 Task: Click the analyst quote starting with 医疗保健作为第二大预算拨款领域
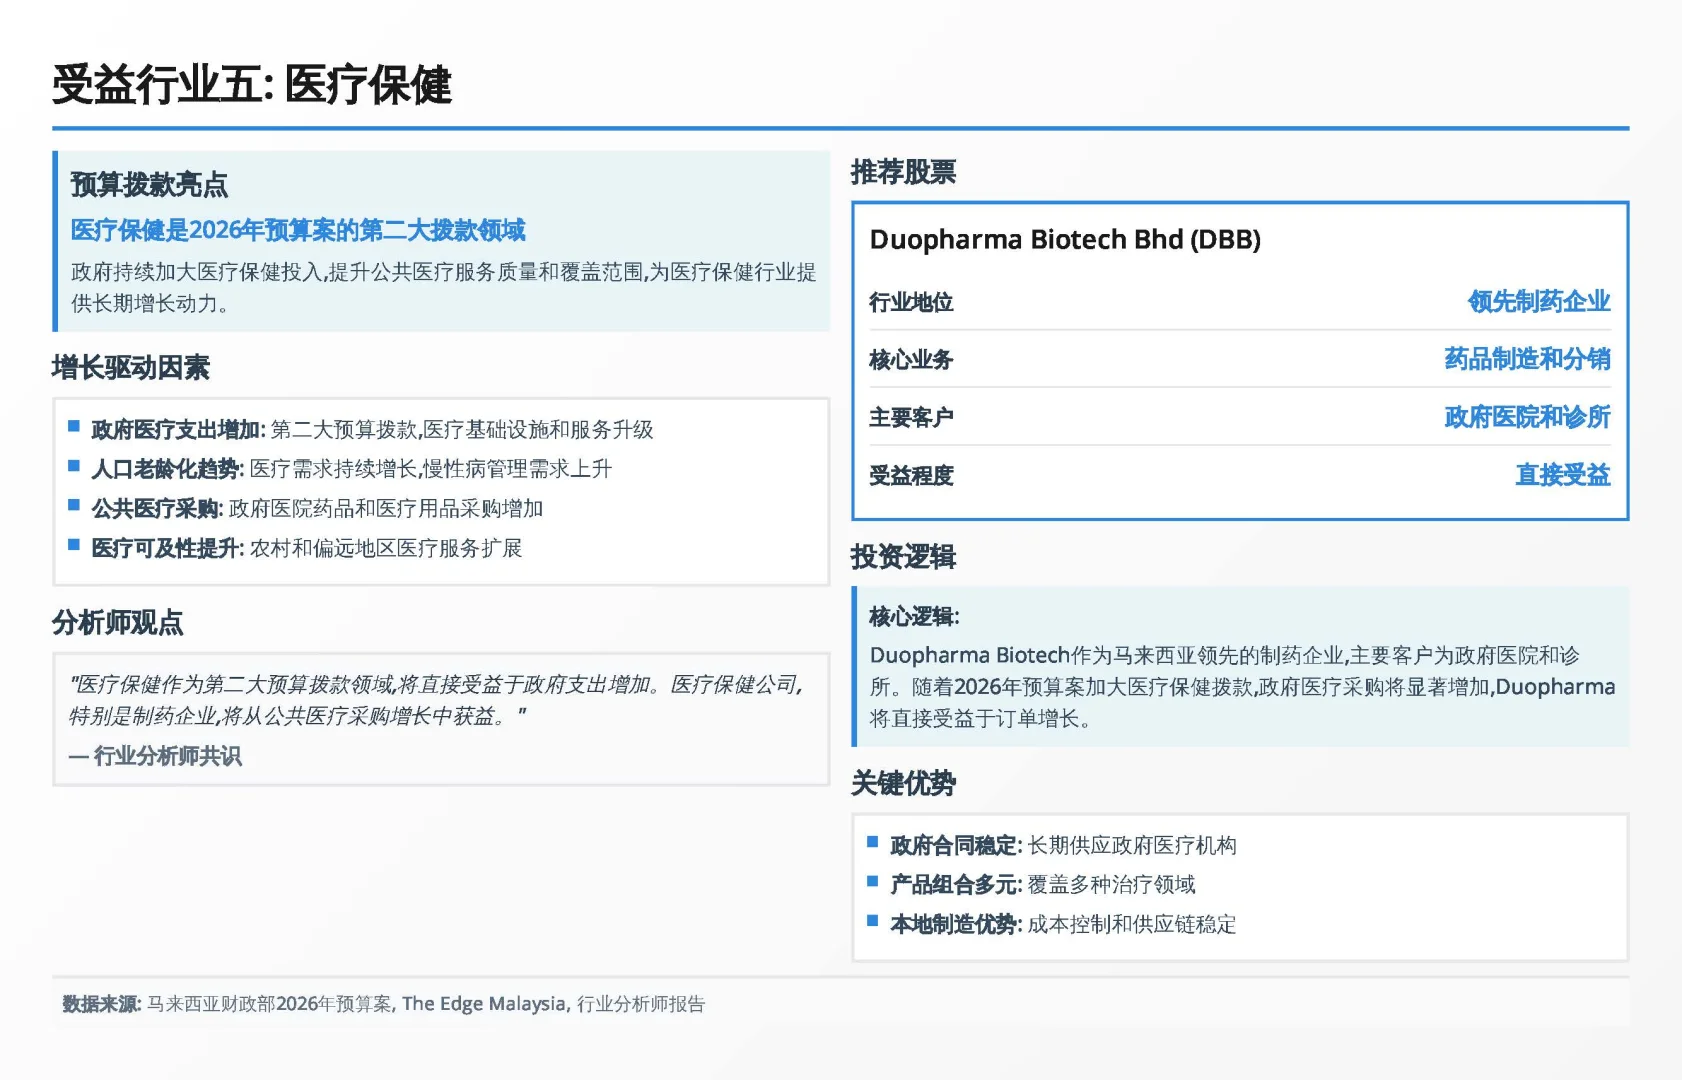(436, 700)
